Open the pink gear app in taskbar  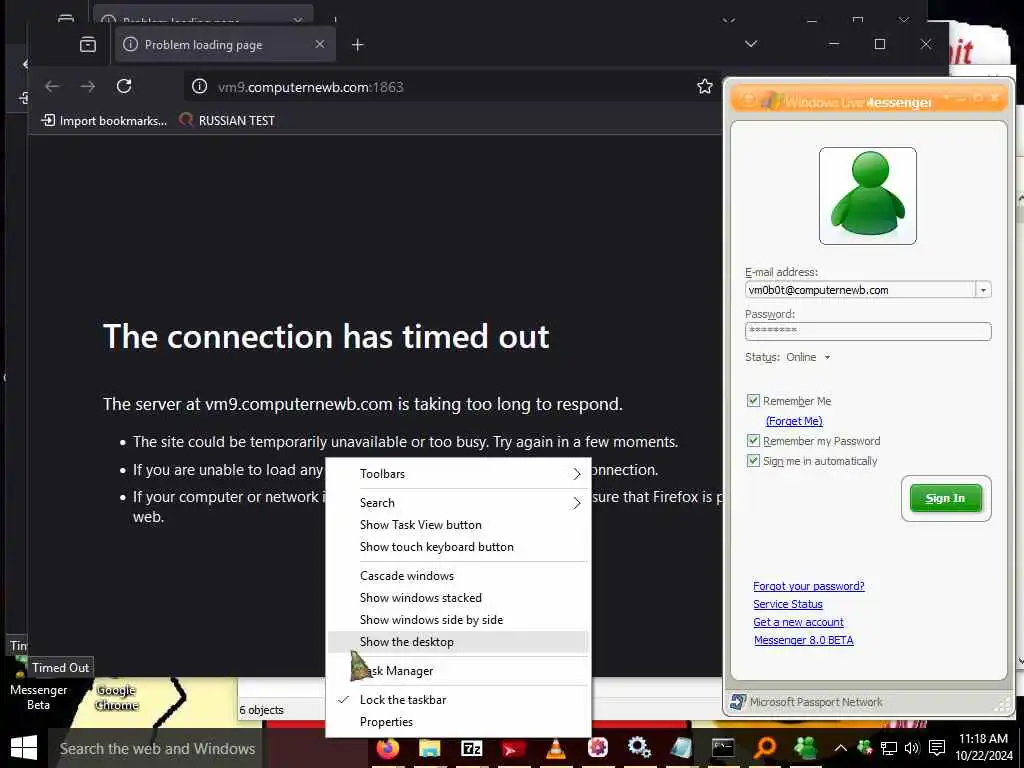pos(597,747)
